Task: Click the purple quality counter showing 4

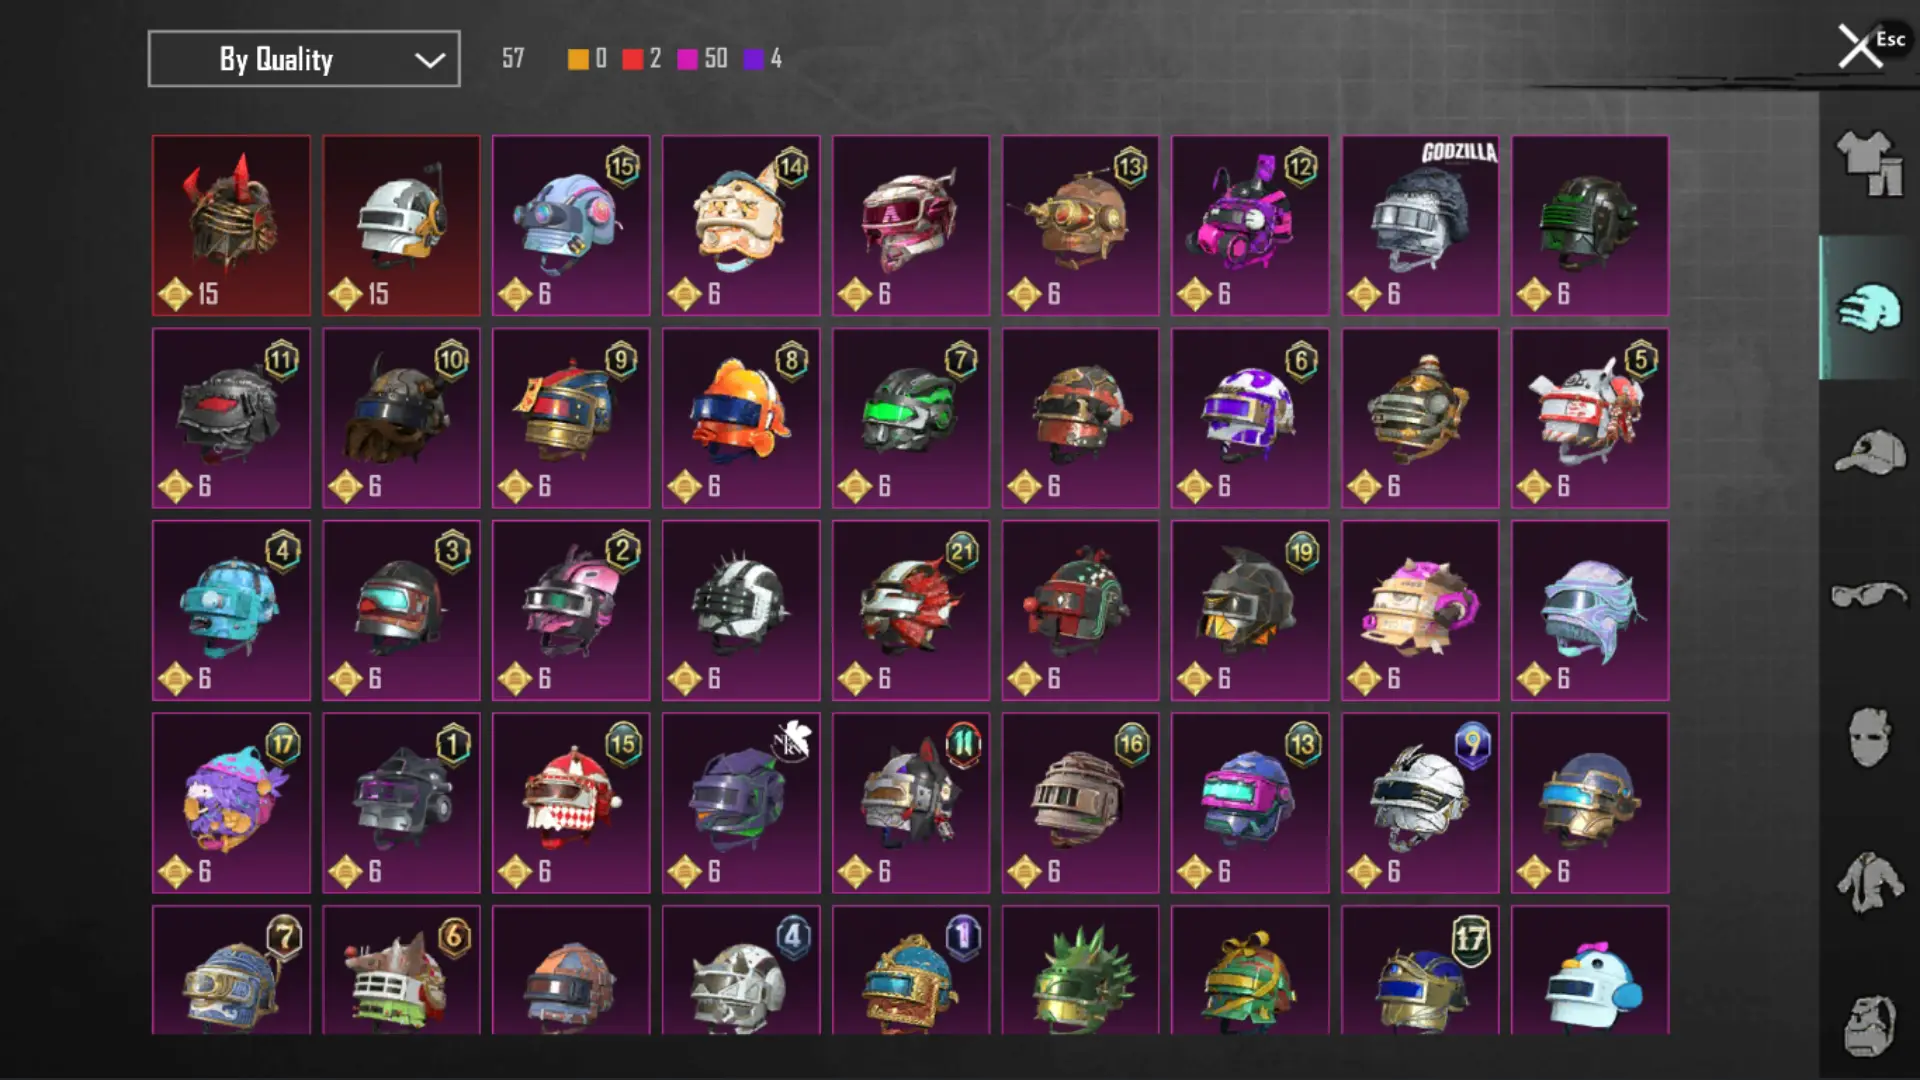Action: pos(764,59)
